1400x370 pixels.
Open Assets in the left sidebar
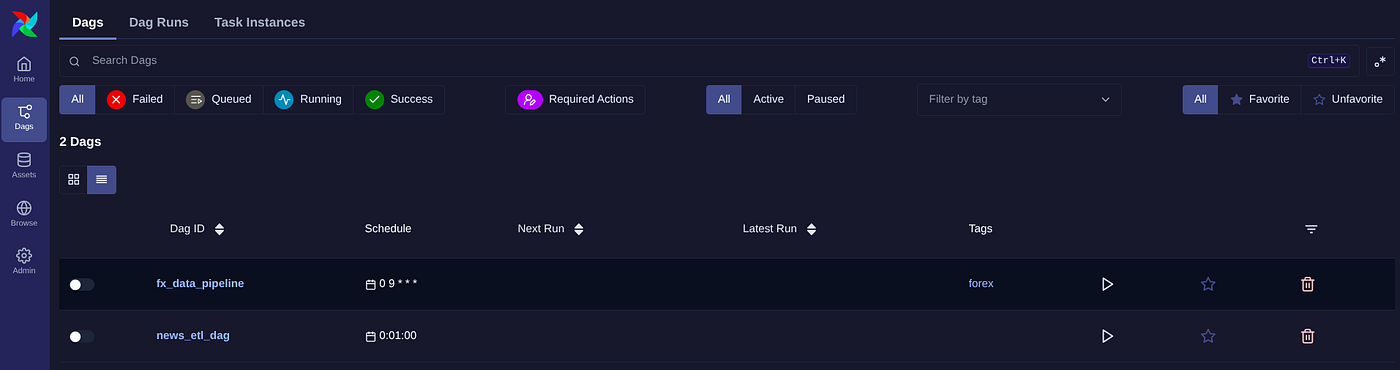24,166
